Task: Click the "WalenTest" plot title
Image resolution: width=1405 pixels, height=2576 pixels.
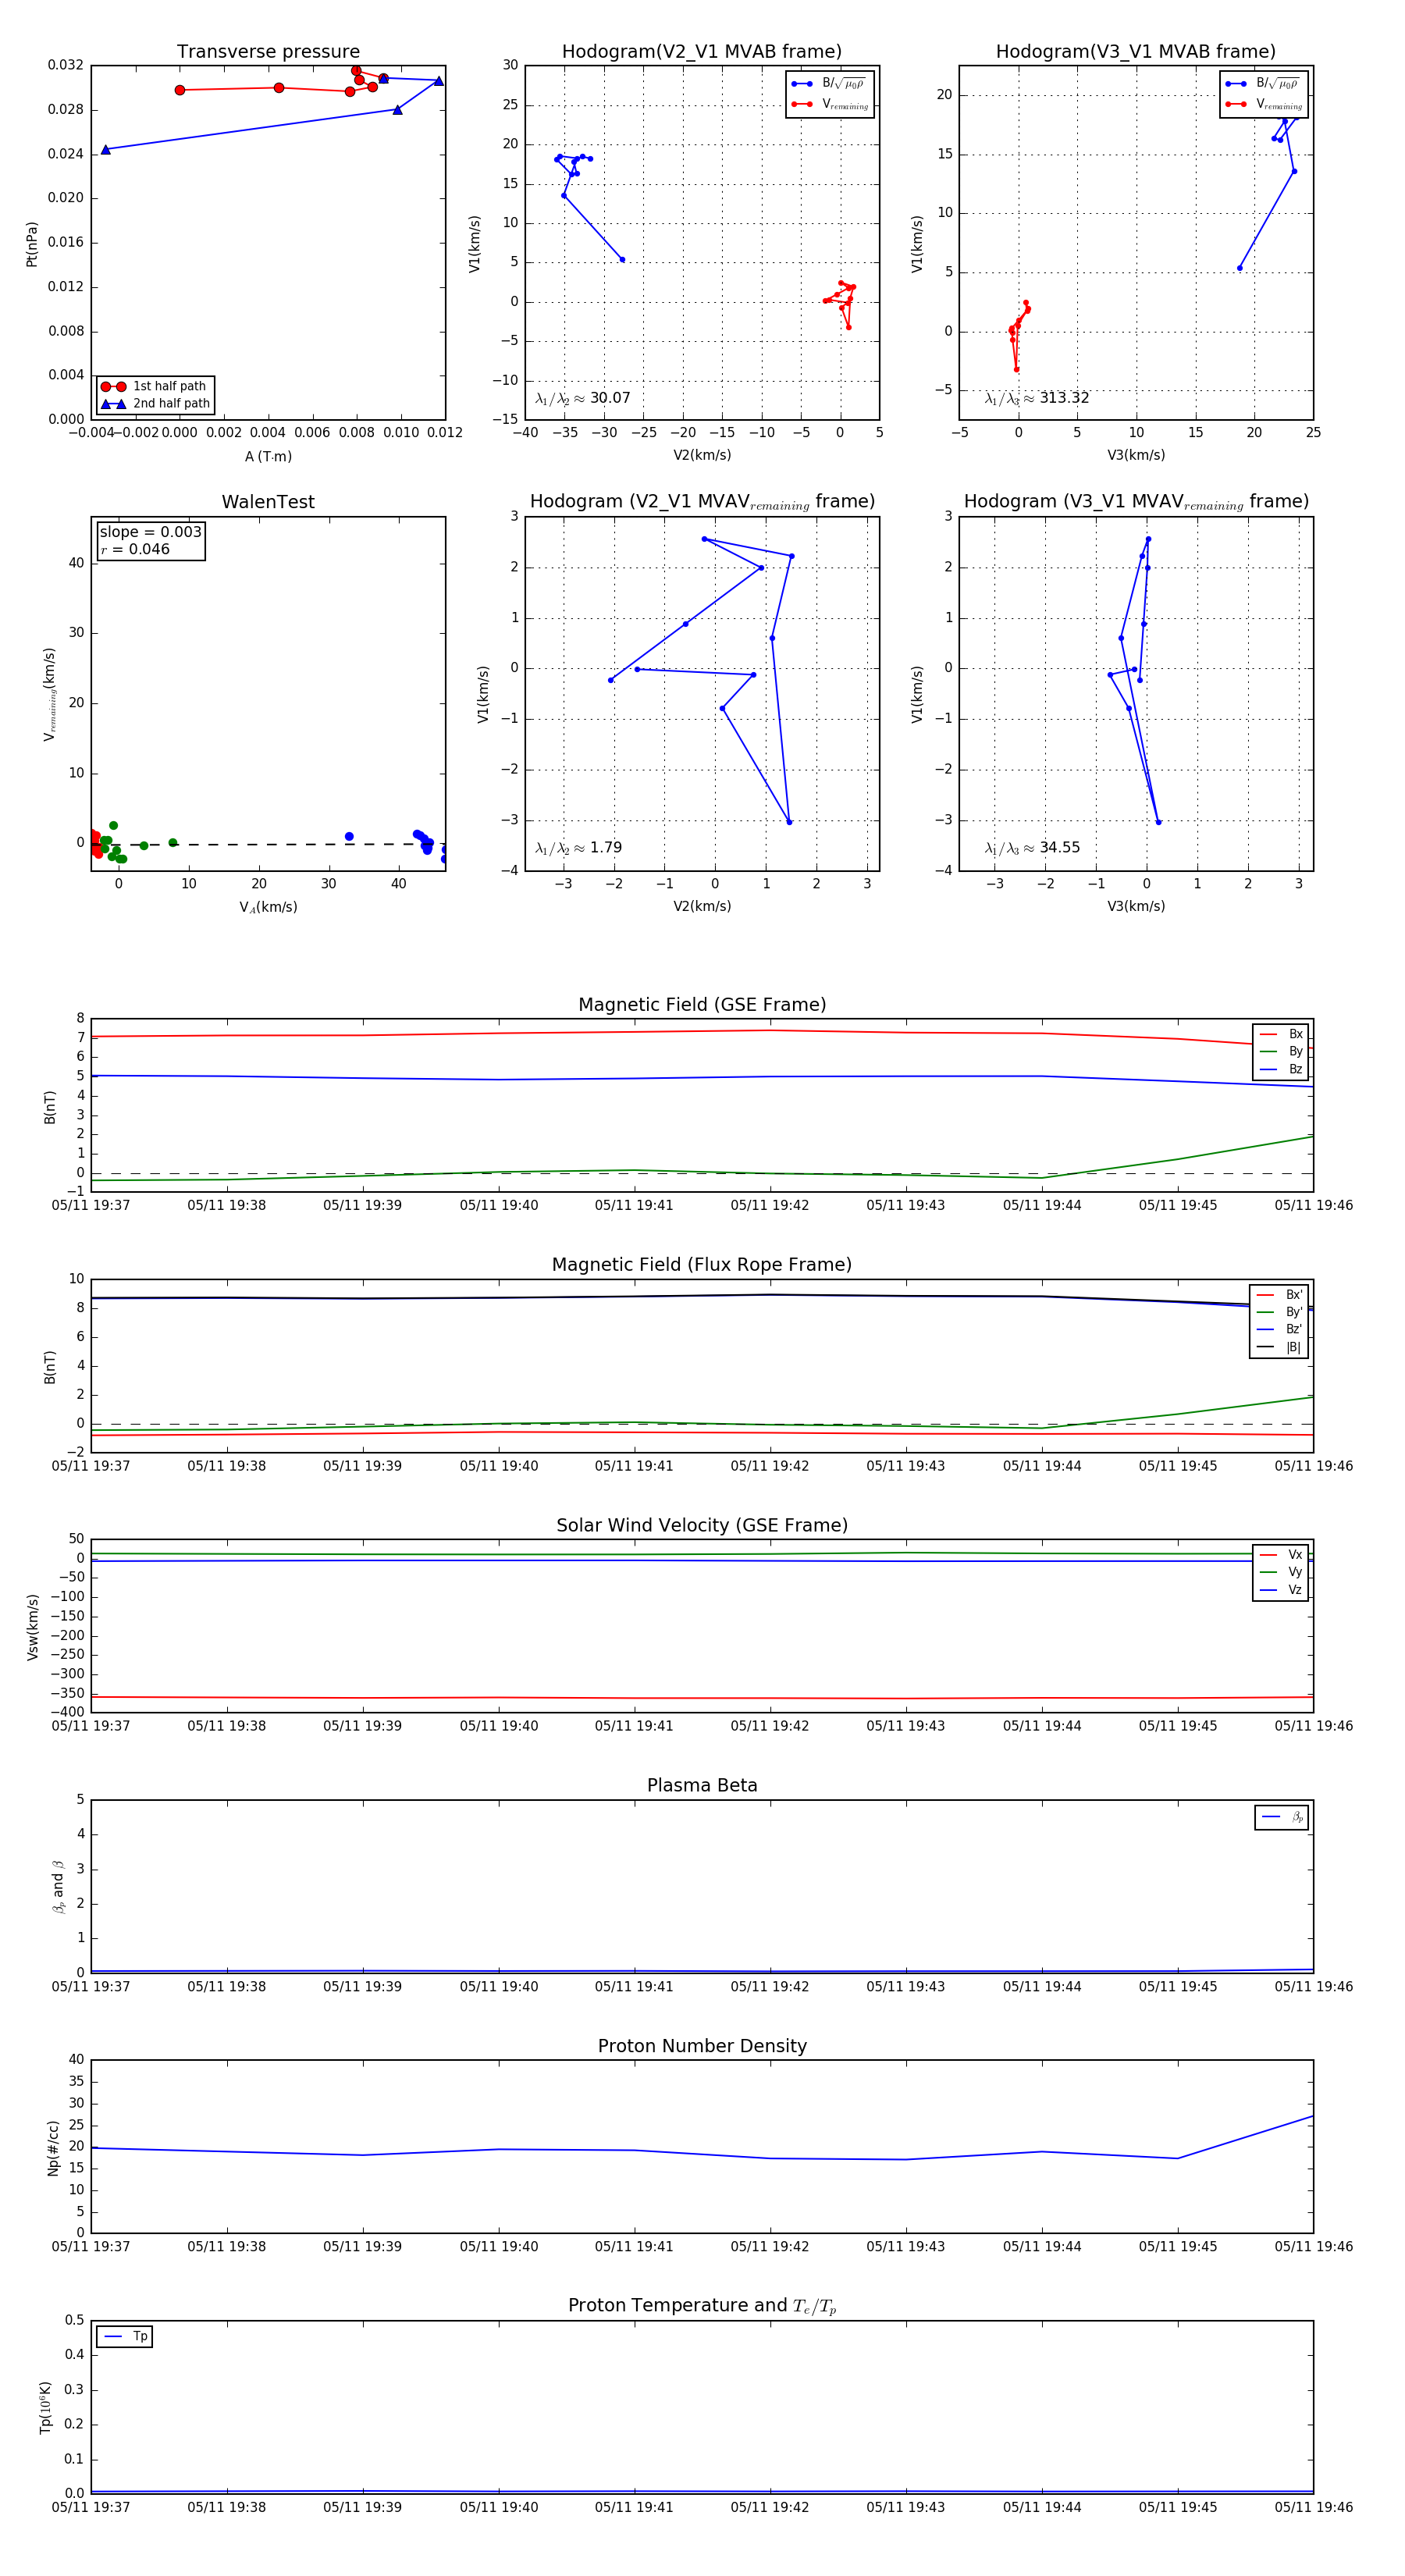Action: (268, 502)
